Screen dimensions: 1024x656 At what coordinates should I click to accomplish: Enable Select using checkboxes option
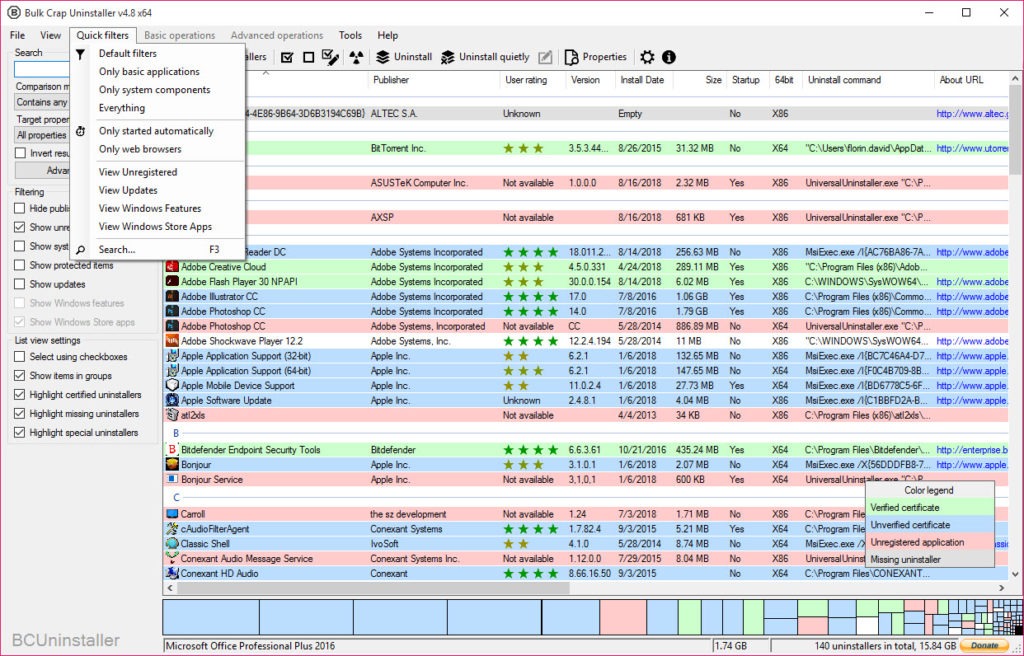click(20, 357)
